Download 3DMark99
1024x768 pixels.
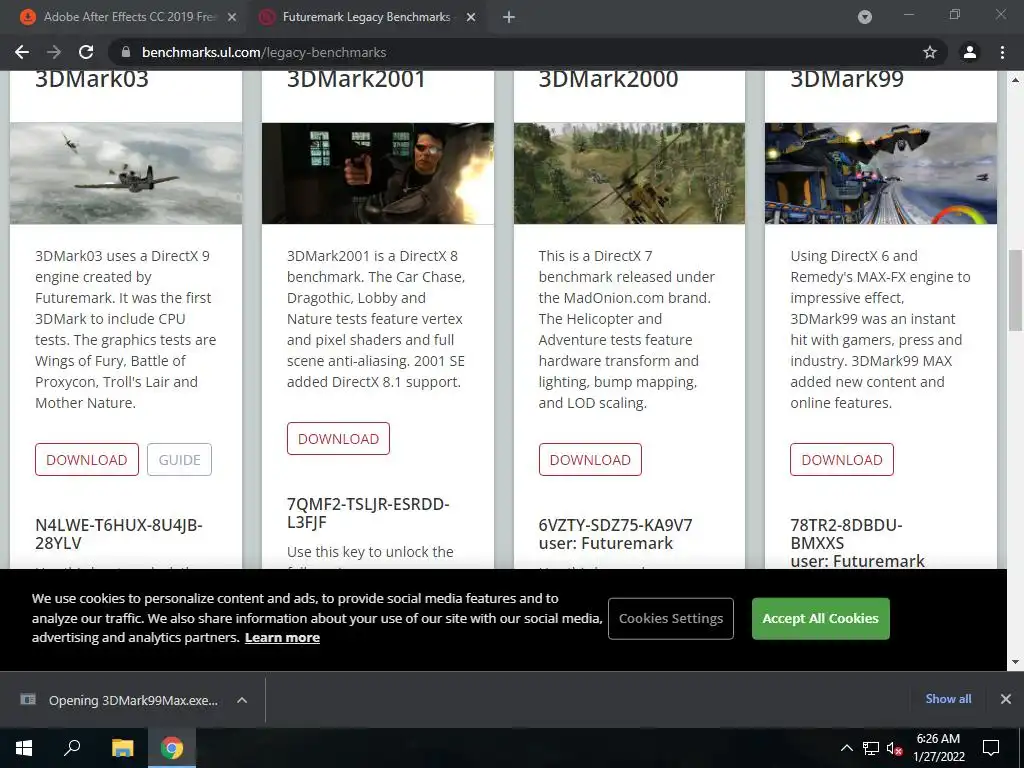[842, 460]
